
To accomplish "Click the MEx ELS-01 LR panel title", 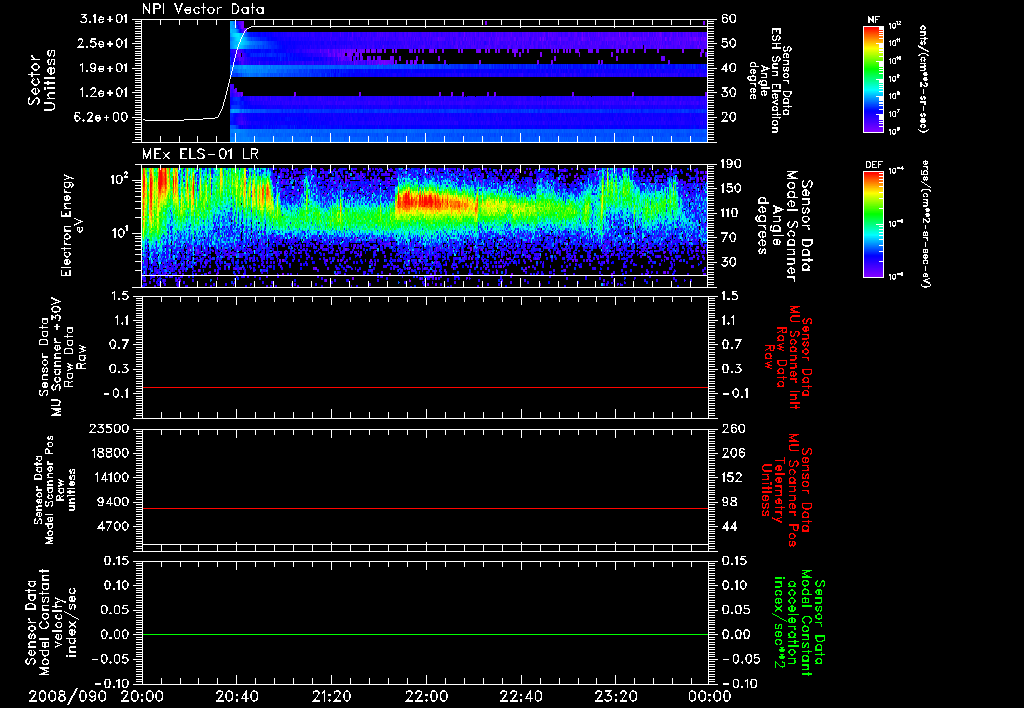I will (x=200, y=155).
